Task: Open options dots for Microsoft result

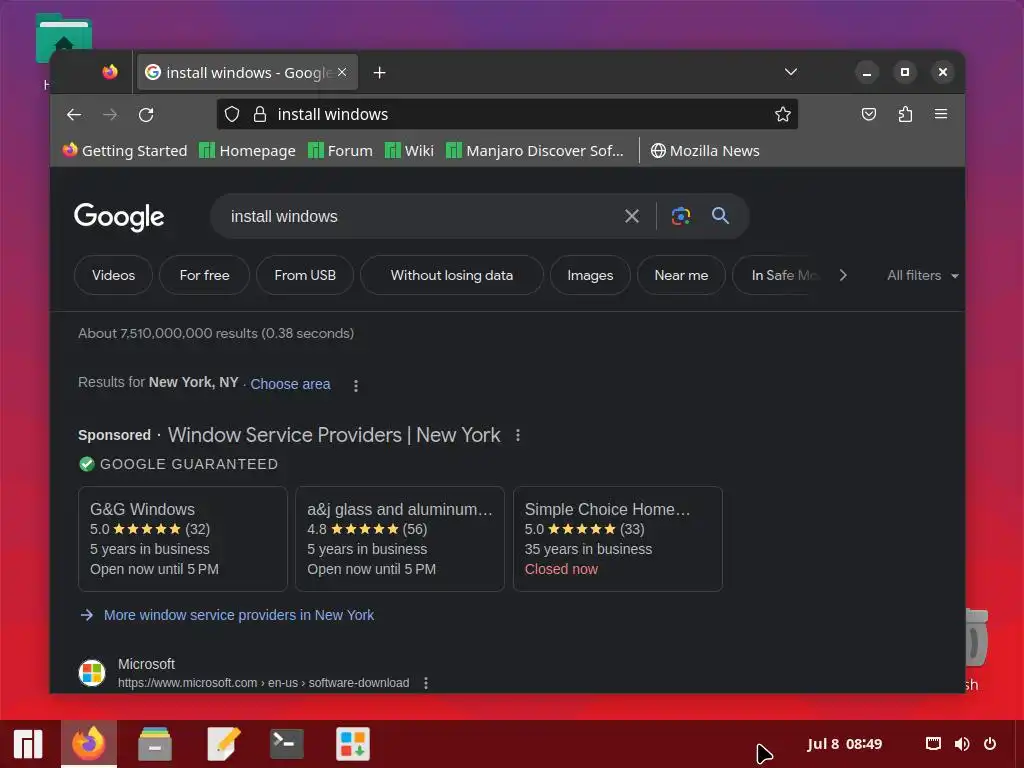Action: 426,682
